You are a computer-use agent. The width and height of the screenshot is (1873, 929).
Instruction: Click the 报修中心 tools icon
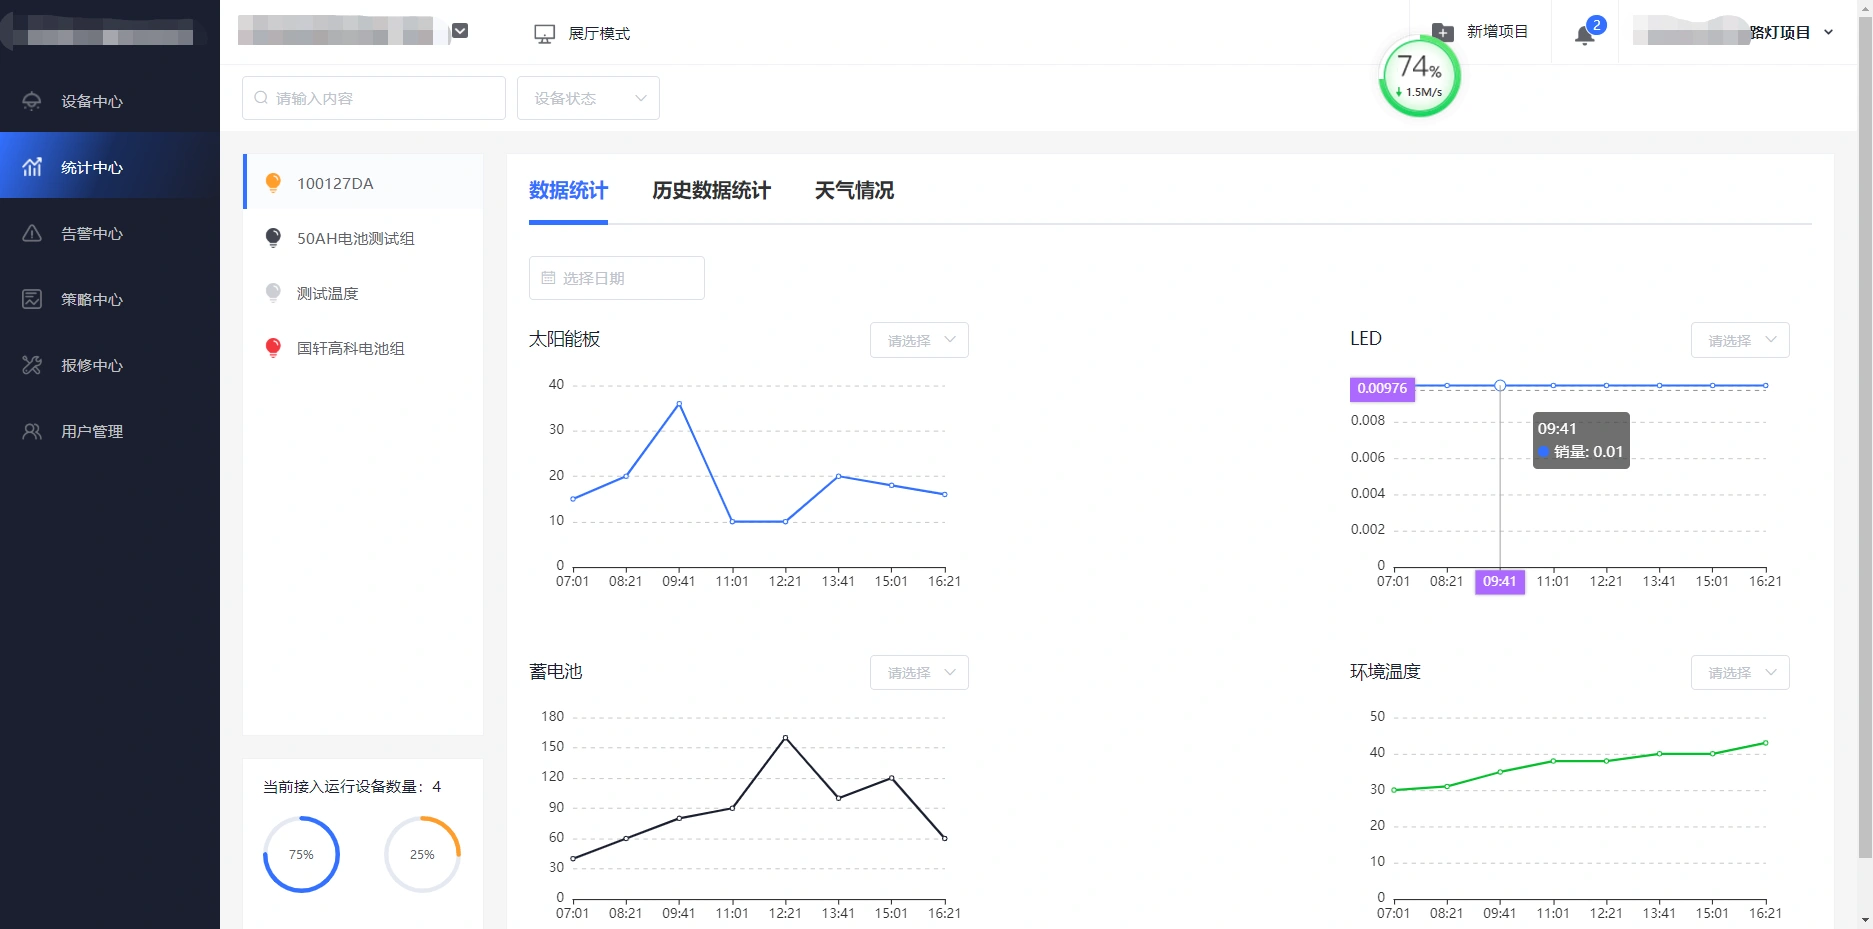pyautogui.click(x=32, y=365)
